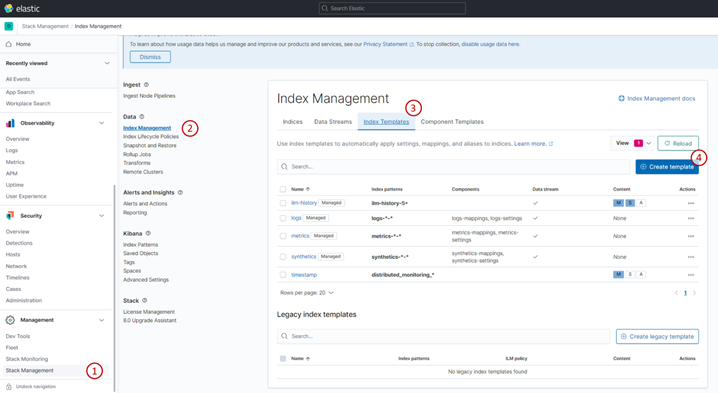Switch to the Component Templates tab
The image size is (718, 393).
pyautogui.click(x=452, y=122)
